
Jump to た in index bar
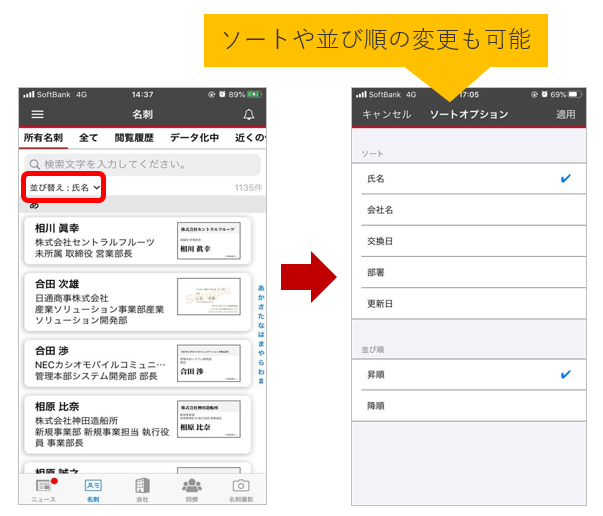pyautogui.click(x=261, y=316)
